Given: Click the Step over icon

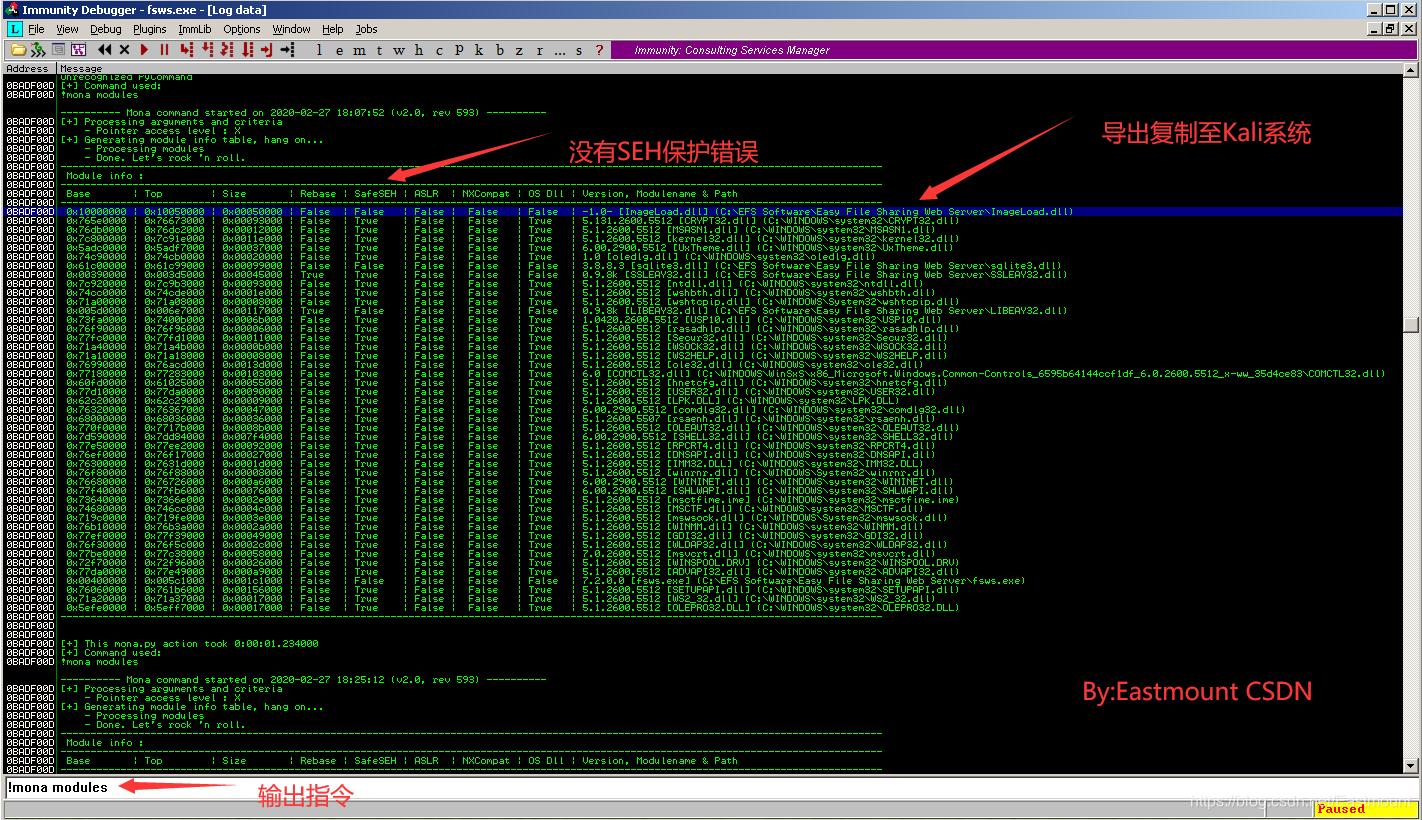Looking at the screenshot, I should click(207, 50).
